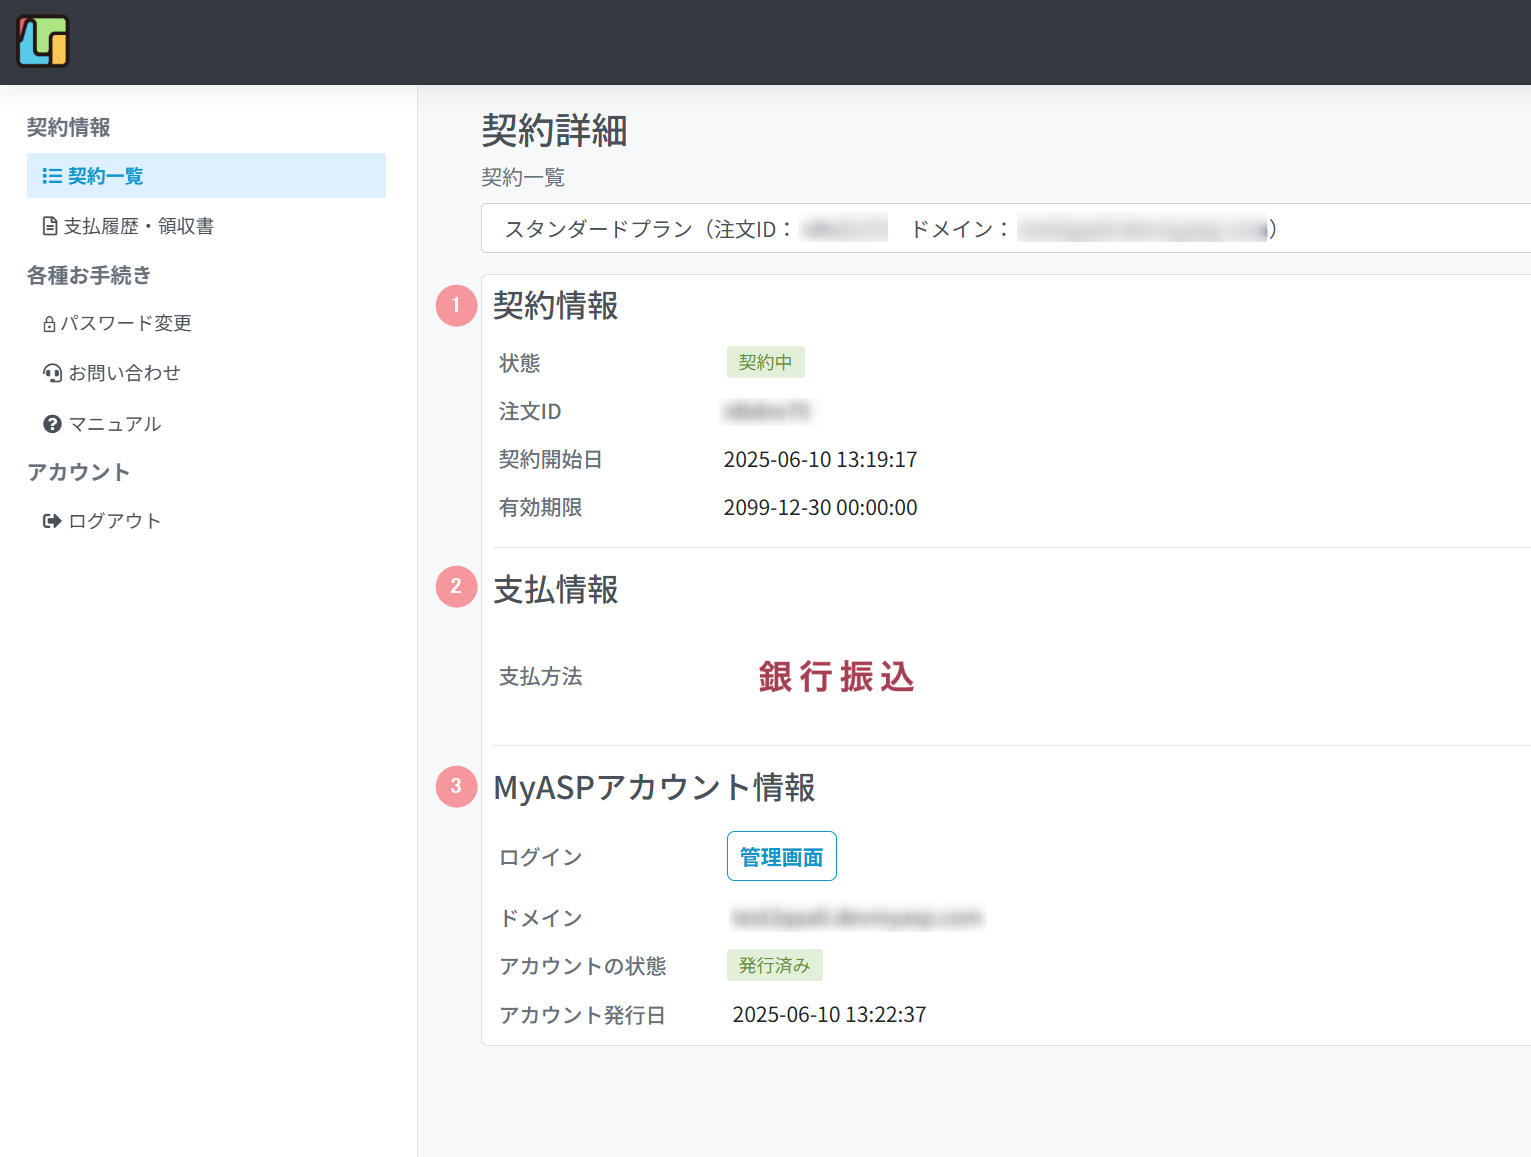Click the red number 2 badge

[456, 586]
